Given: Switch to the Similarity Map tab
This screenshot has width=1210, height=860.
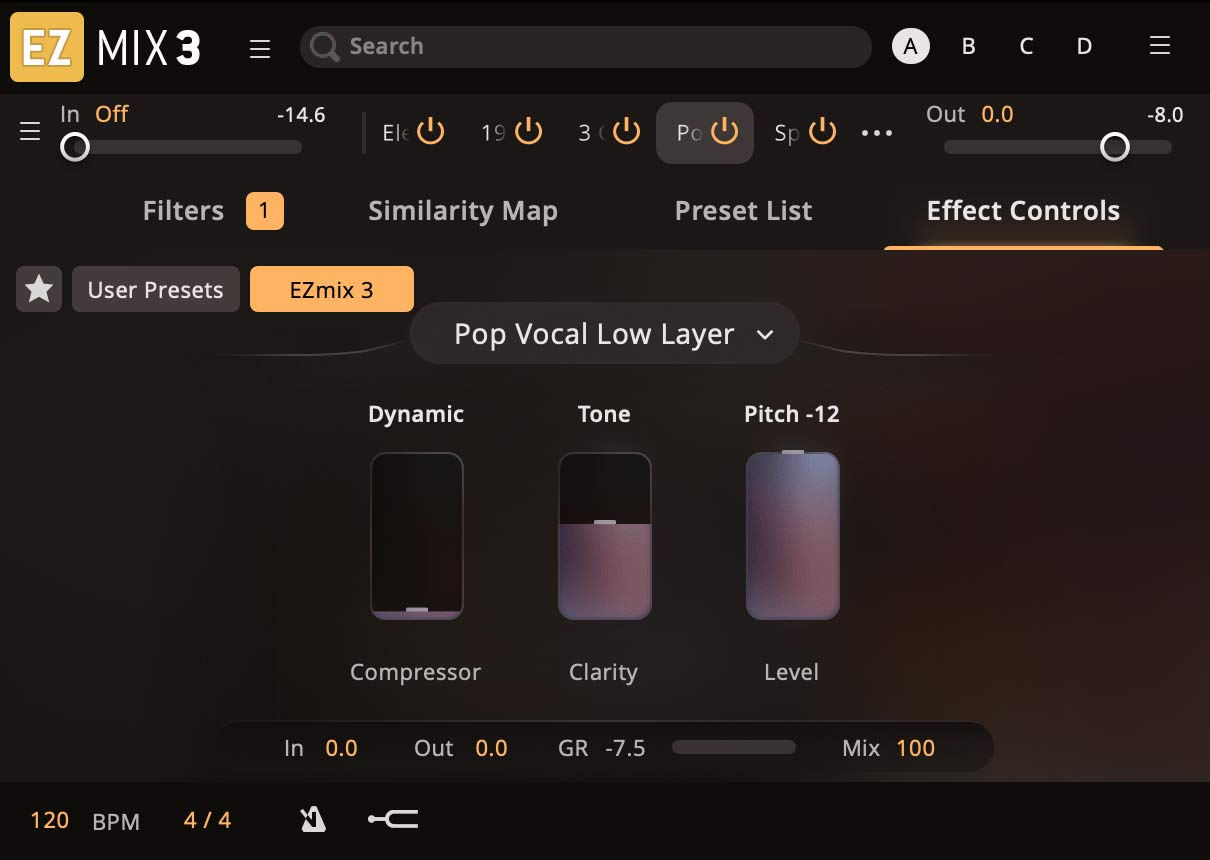Looking at the screenshot, I should click(x=463, y=211).
